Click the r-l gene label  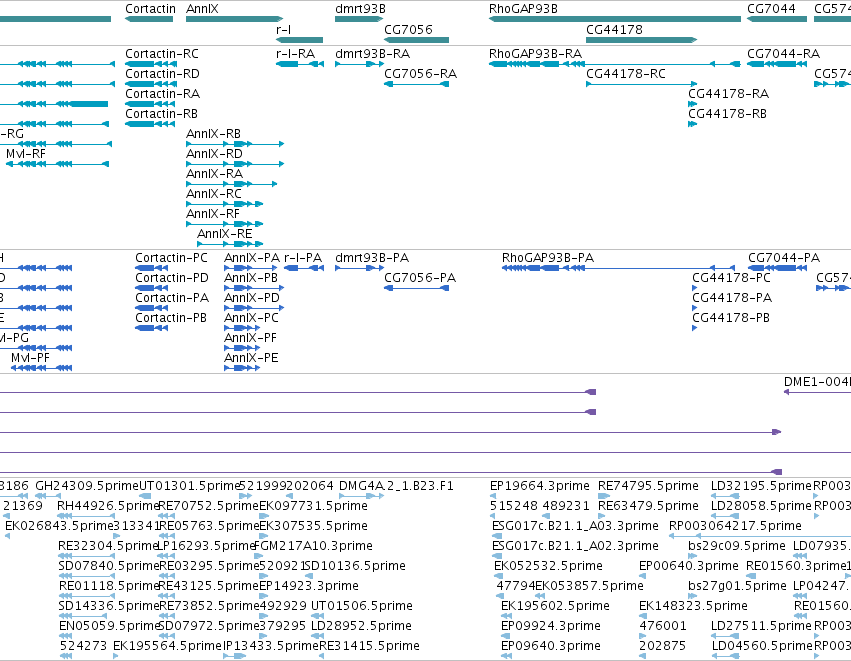pyautogui.click(x=283, y=29)
